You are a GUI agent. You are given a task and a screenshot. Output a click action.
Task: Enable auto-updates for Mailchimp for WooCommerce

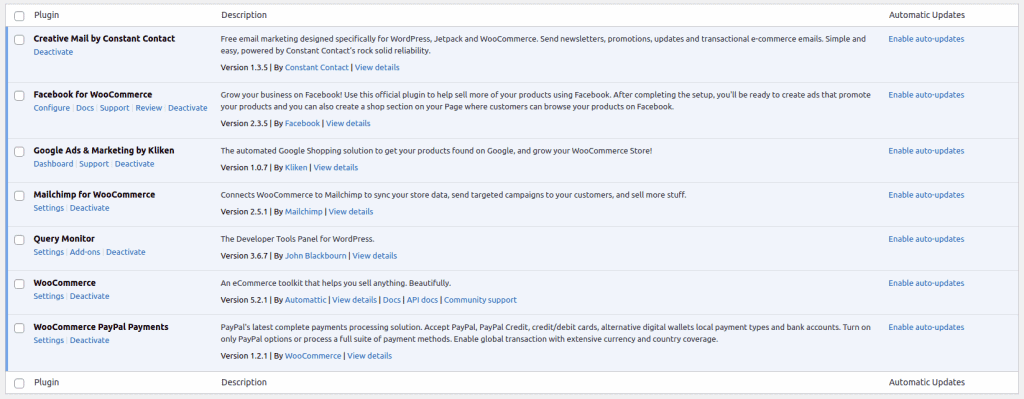point(926,195)
